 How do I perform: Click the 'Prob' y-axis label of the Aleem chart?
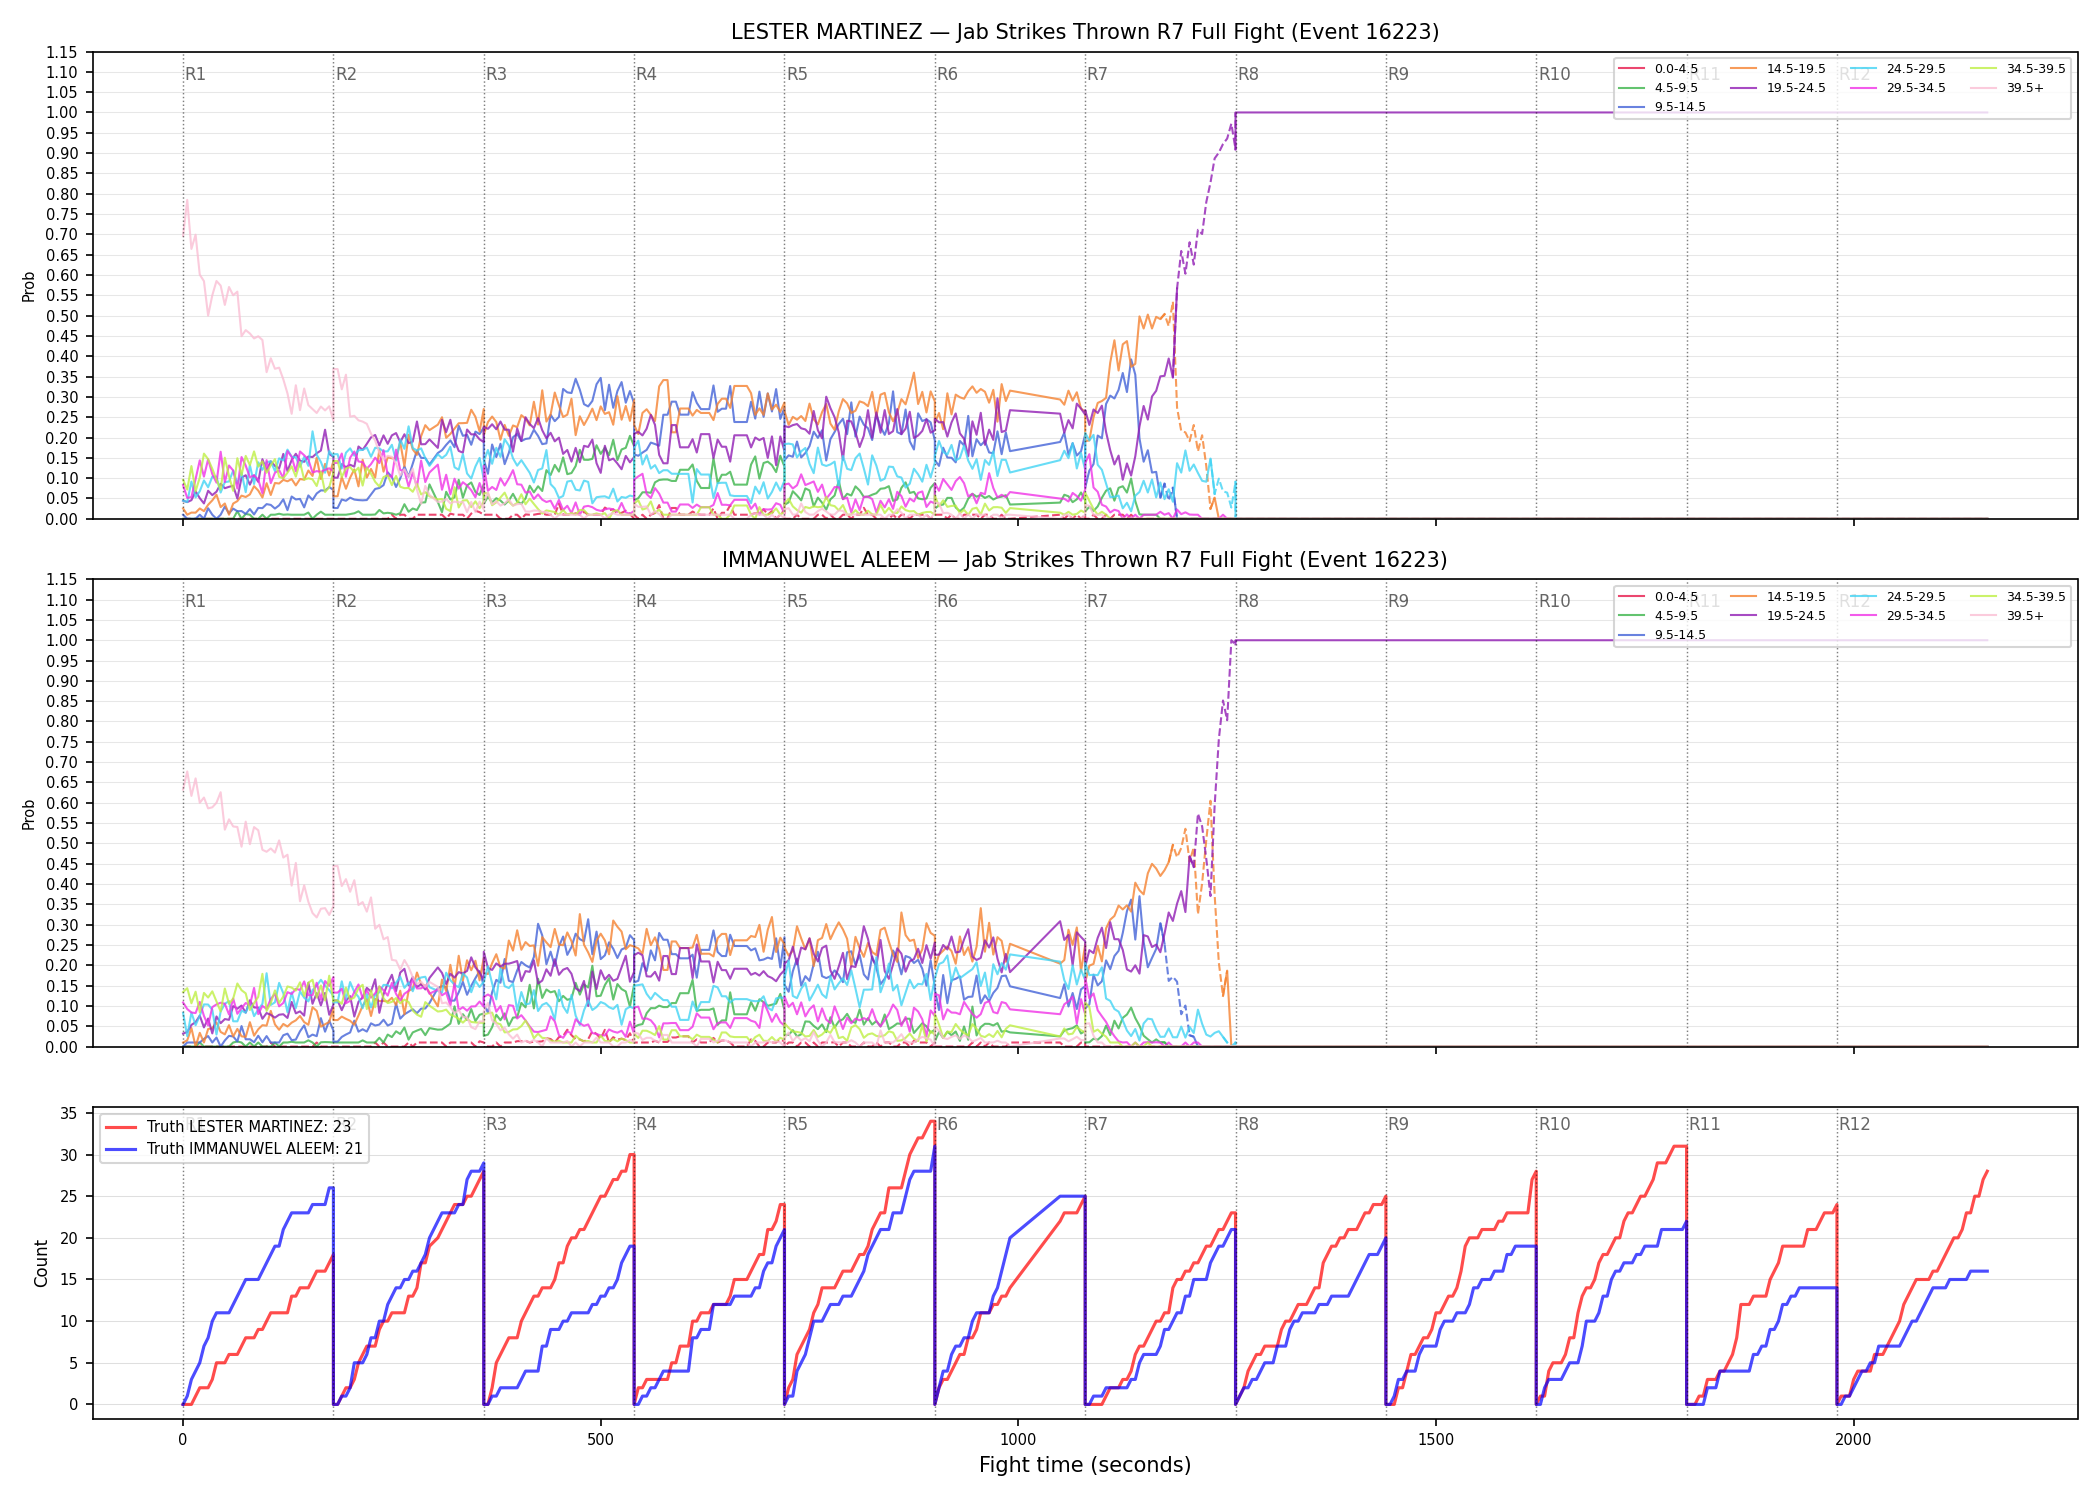(x=28, y=814)
